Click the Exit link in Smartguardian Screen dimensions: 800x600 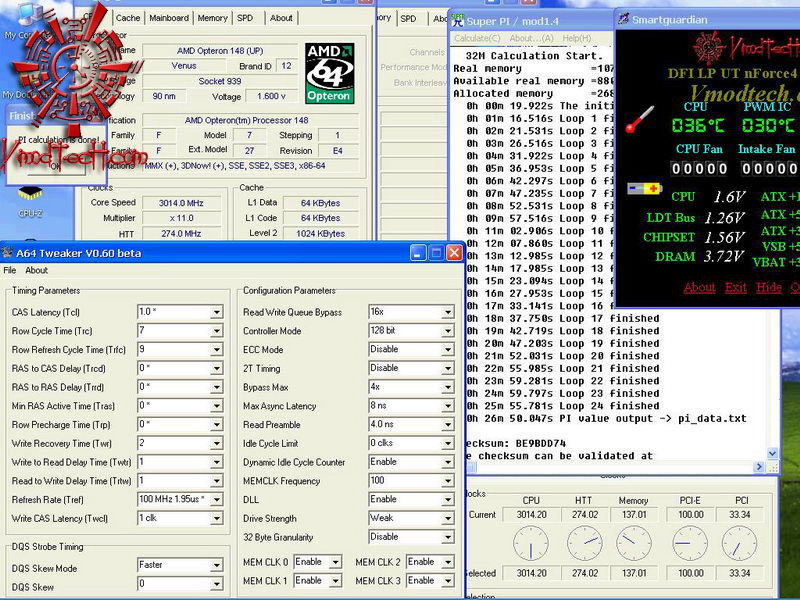736,288
